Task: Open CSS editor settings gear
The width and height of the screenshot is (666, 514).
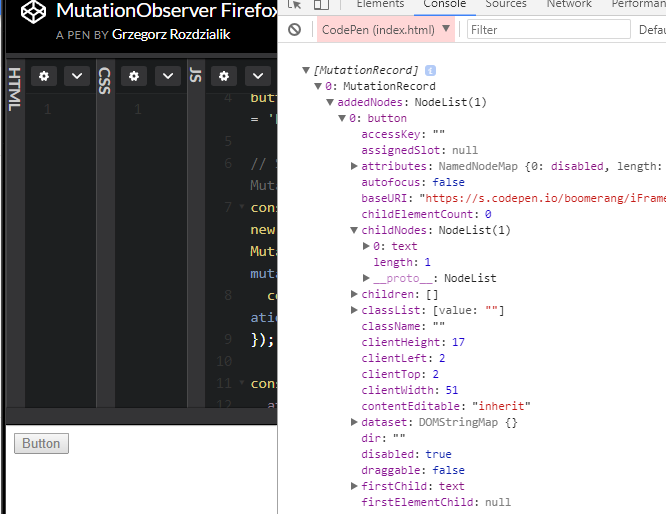Action: (134, 76)
